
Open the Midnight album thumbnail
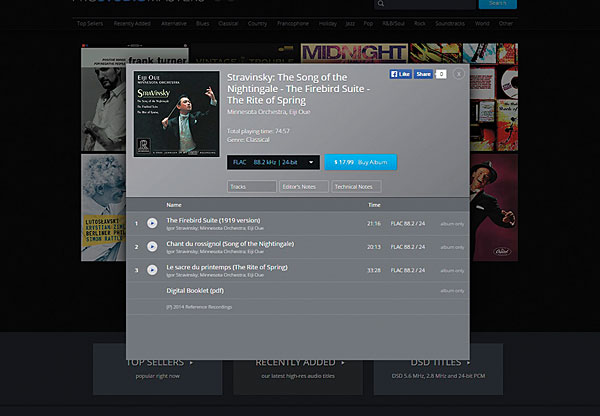354,53
